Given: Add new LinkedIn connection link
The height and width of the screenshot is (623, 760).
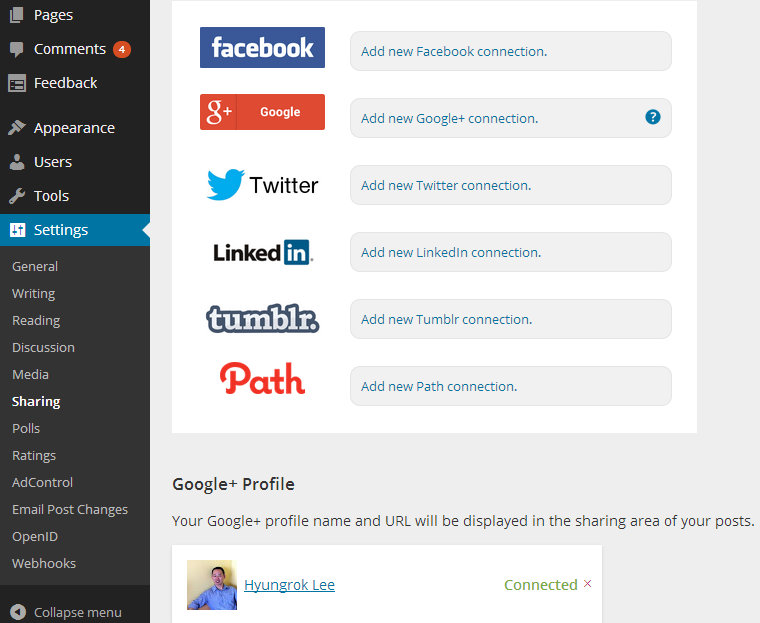Looking at the screenshot, I should coord(450,252).
